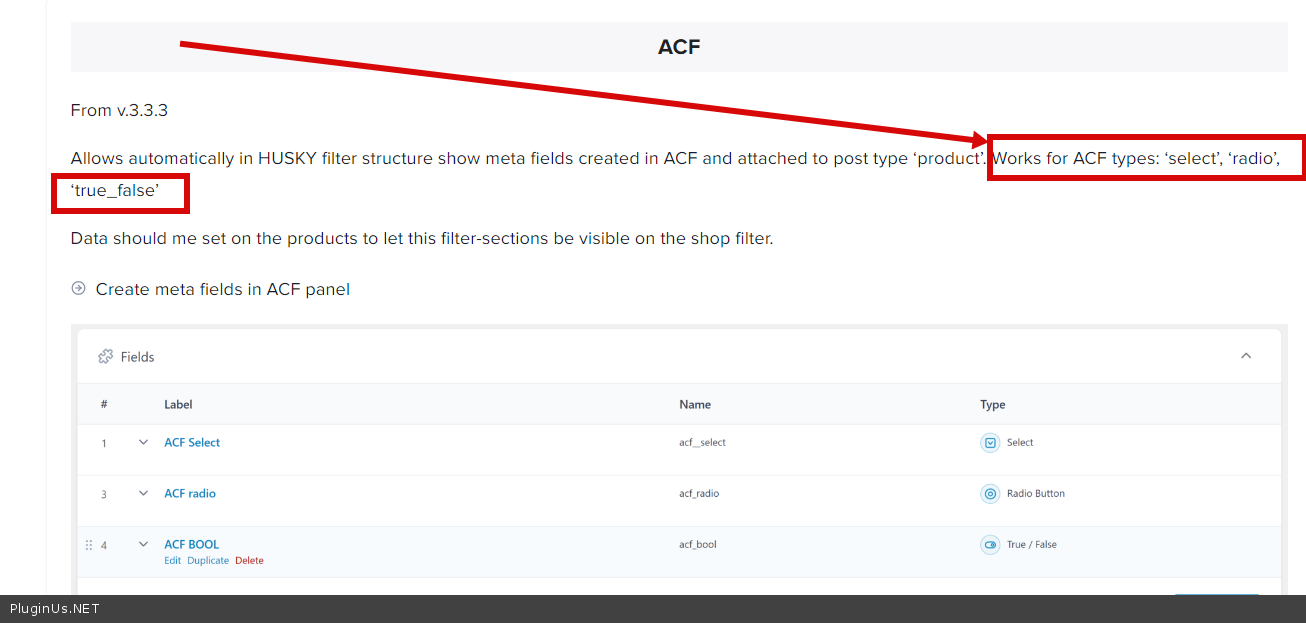Image resolution: width=1306 pixels, height=623 pixels.
Task: Delete the ACF BOOL field
Action: [249, 561]
